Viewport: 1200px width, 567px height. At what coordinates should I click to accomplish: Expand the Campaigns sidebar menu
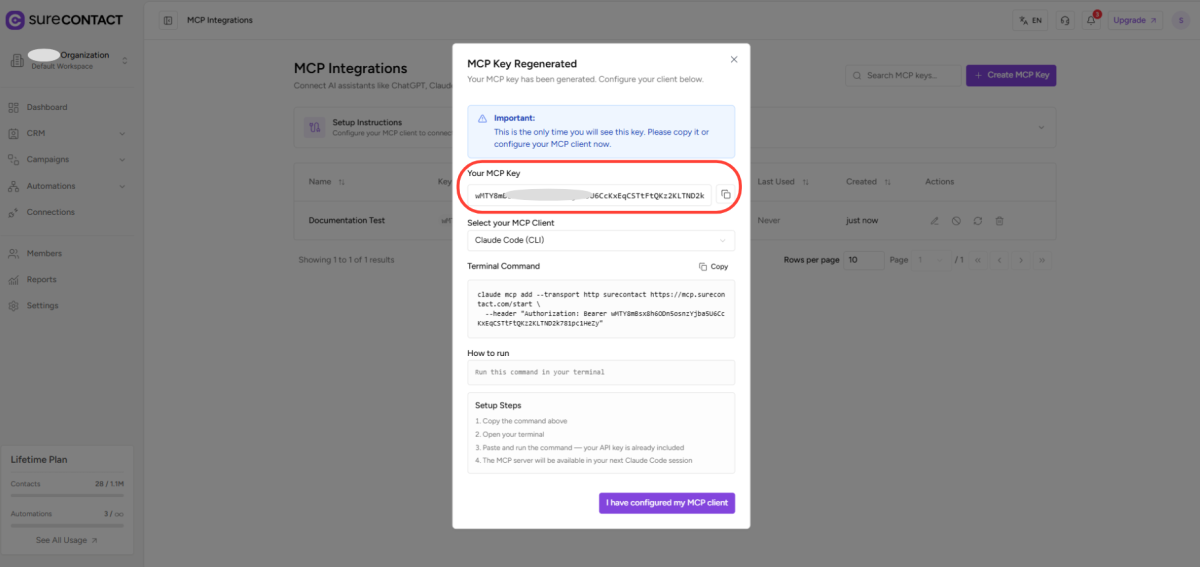coord(65,159)
